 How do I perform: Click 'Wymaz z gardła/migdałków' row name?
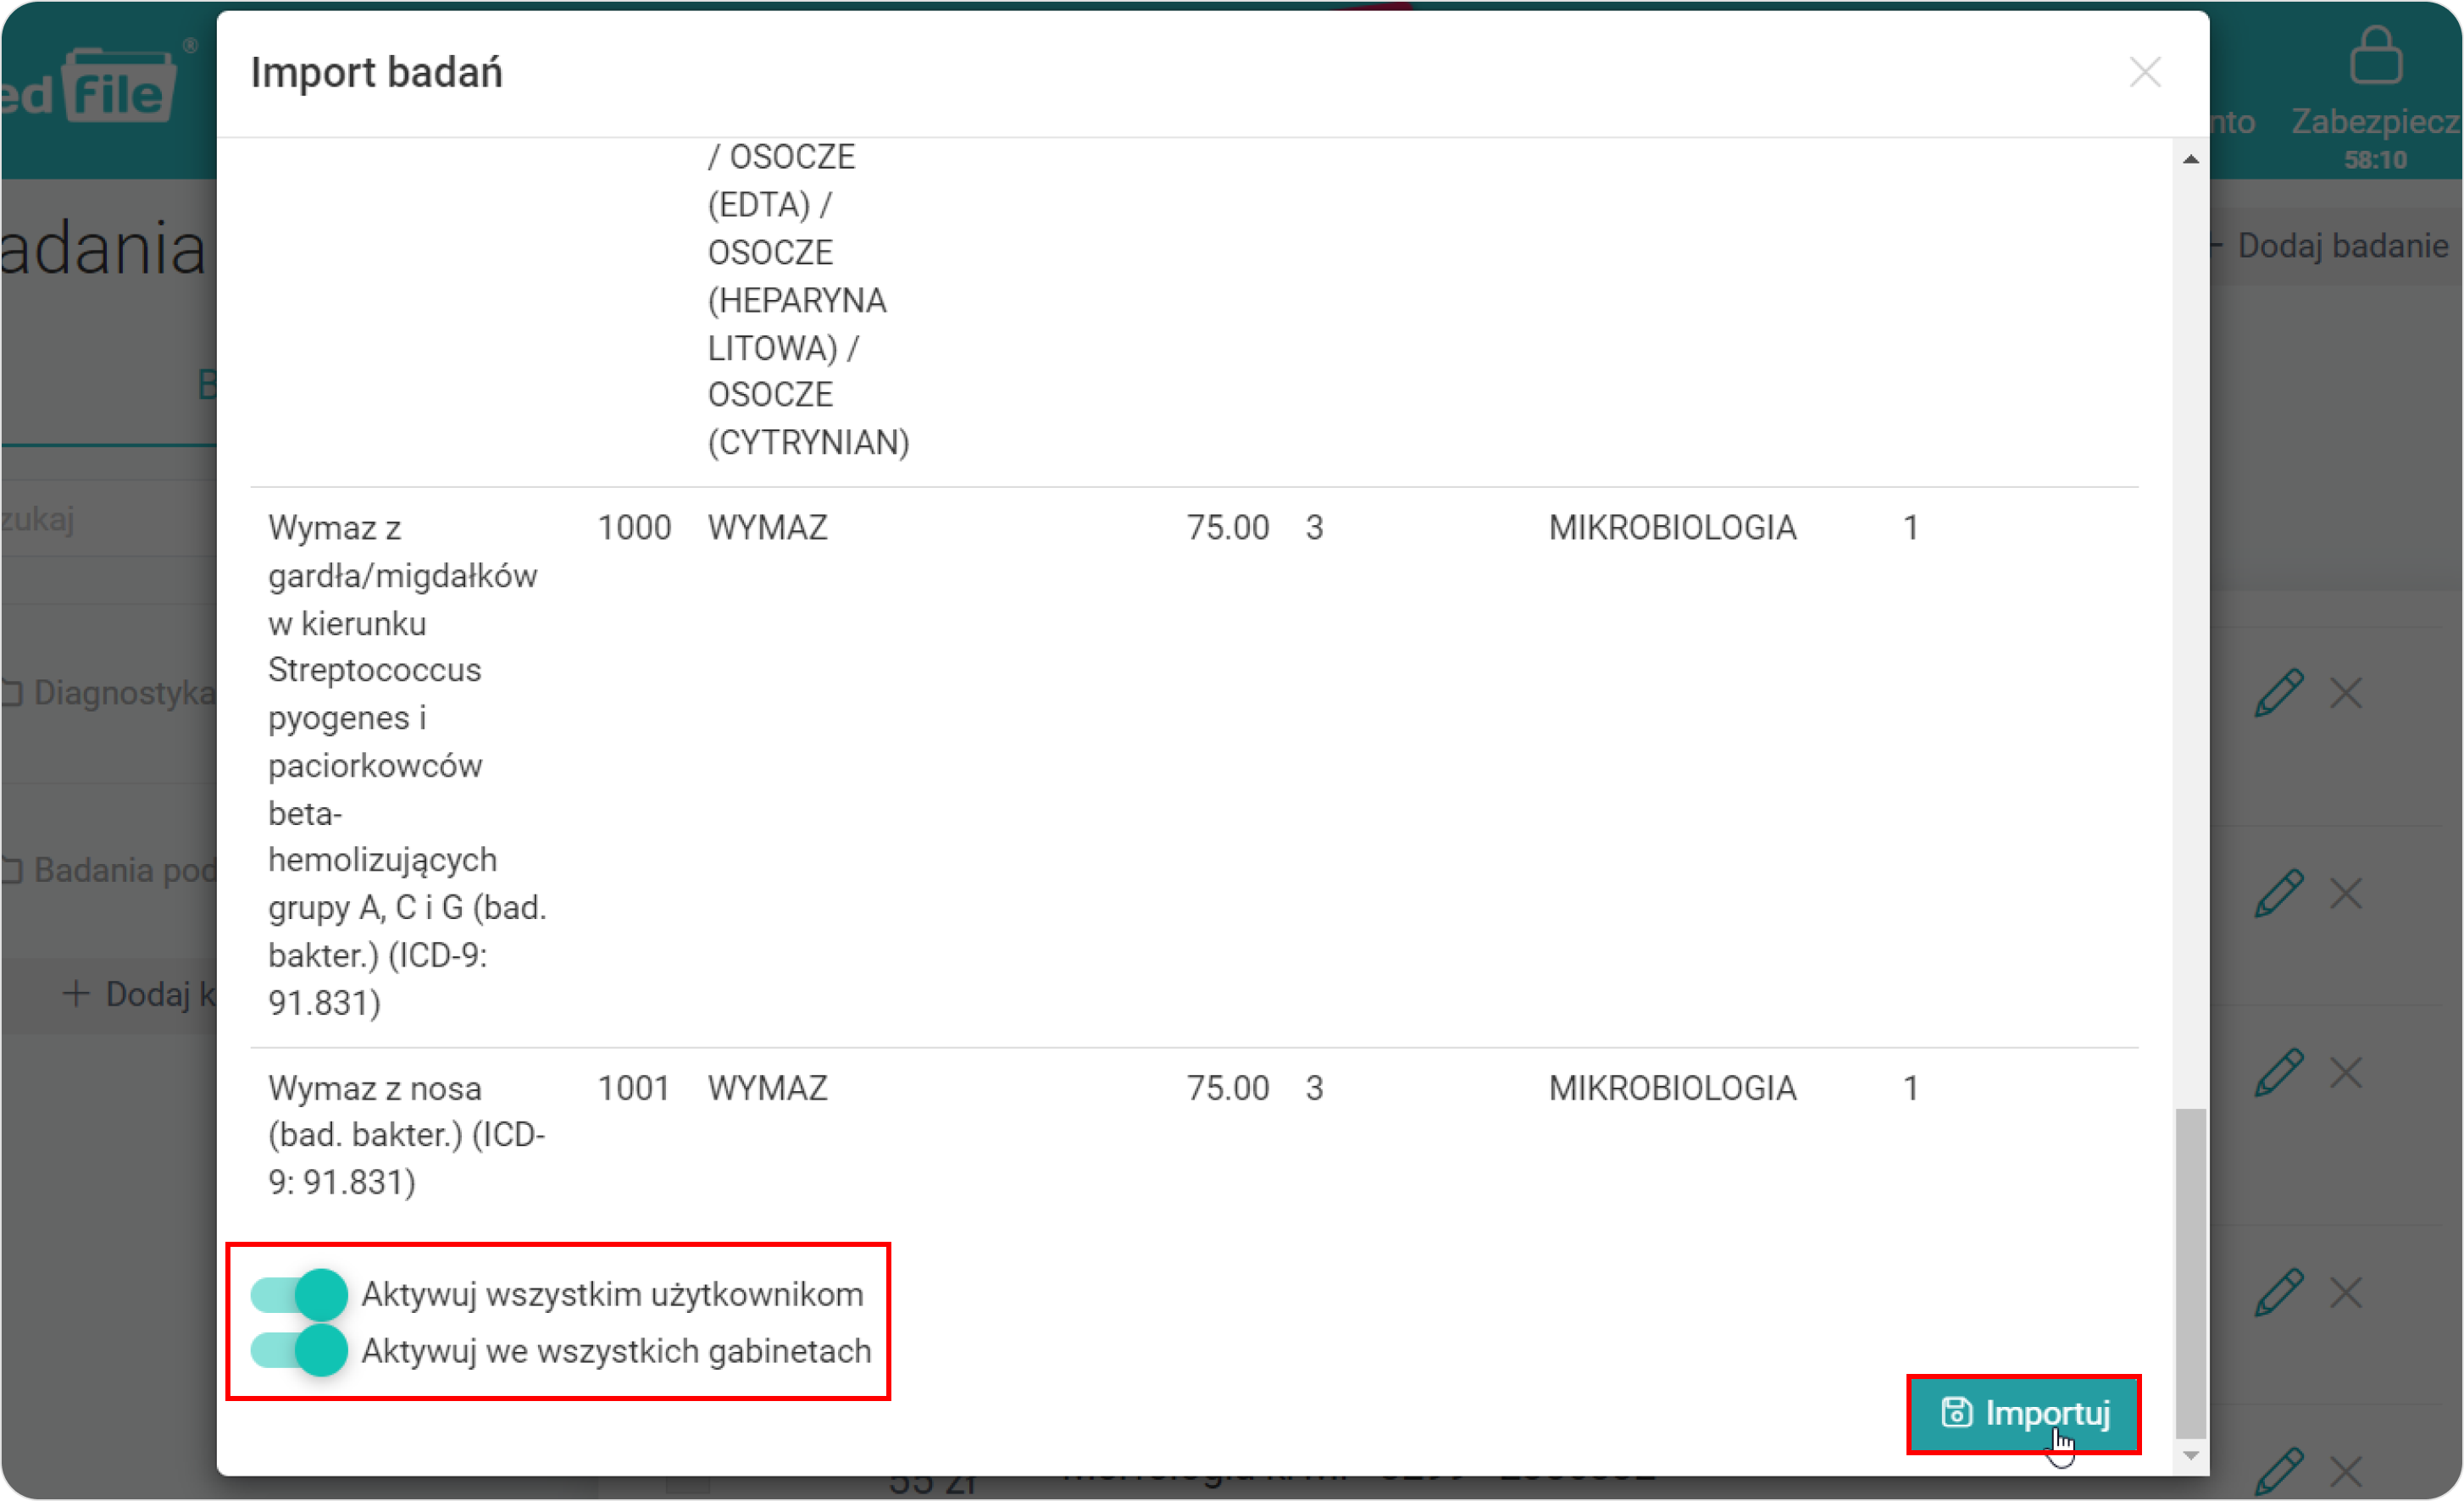coord(406,765)
